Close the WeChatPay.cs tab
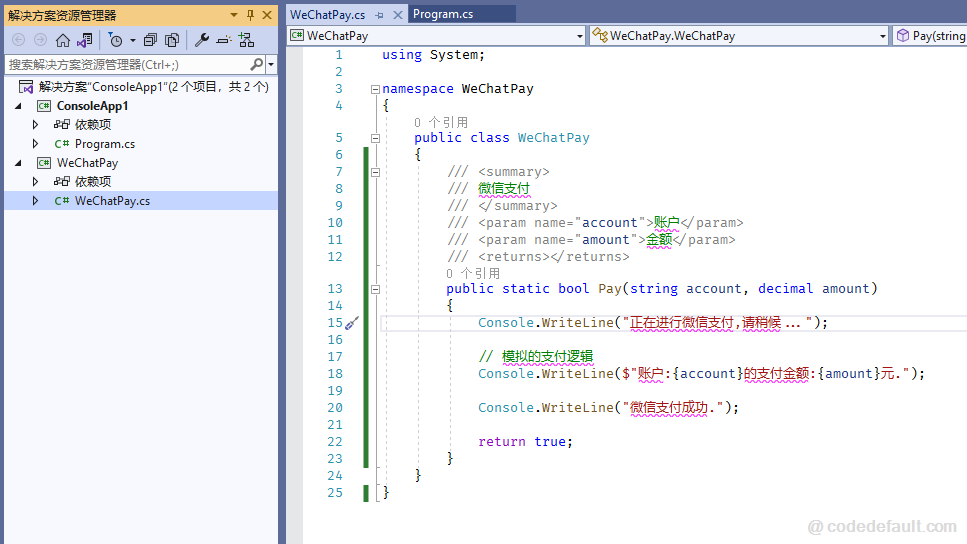967x544 pixels. point(398,15)
